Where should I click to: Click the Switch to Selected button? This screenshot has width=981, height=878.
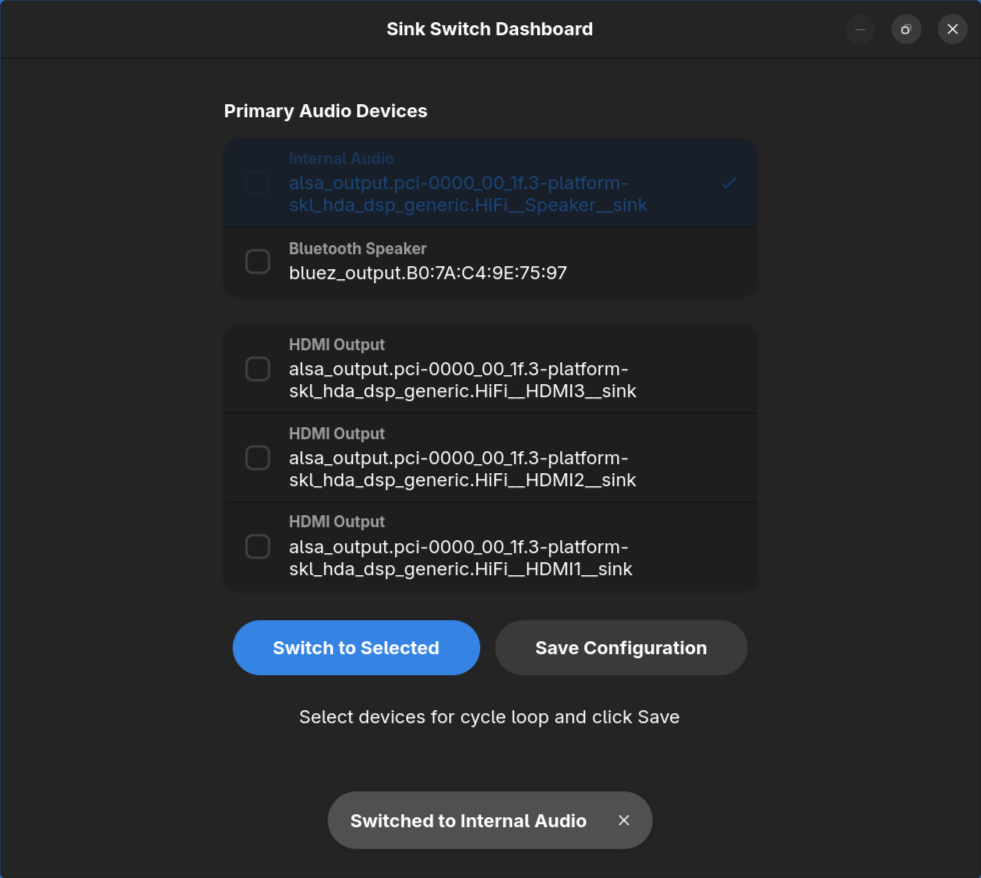(x=356, y=647)
